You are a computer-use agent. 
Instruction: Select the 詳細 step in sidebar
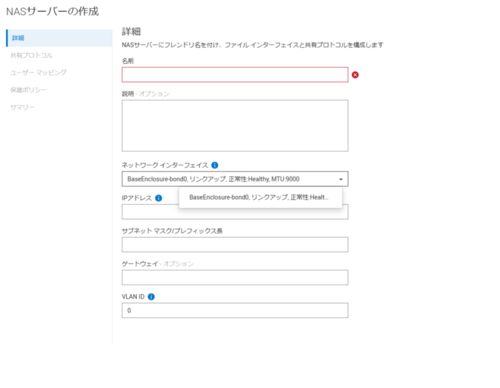(x=59, y=38)
